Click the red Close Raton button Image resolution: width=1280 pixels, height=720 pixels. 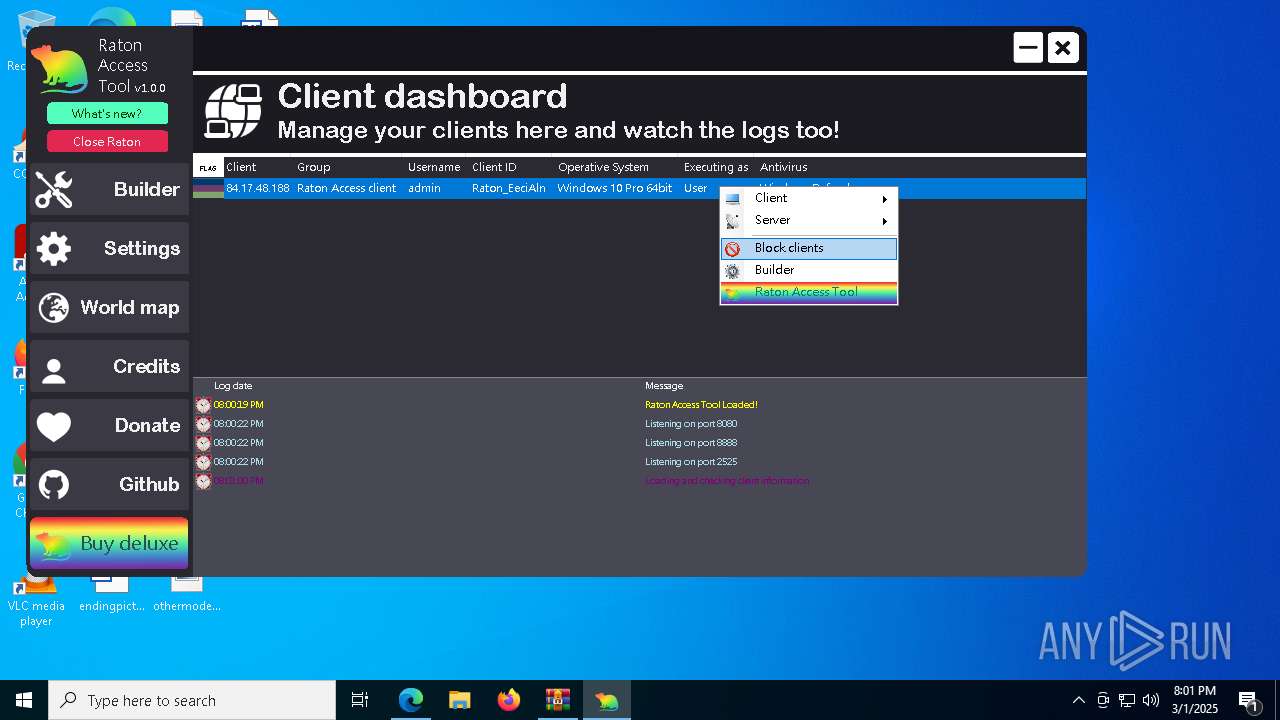tap(107, 141)
